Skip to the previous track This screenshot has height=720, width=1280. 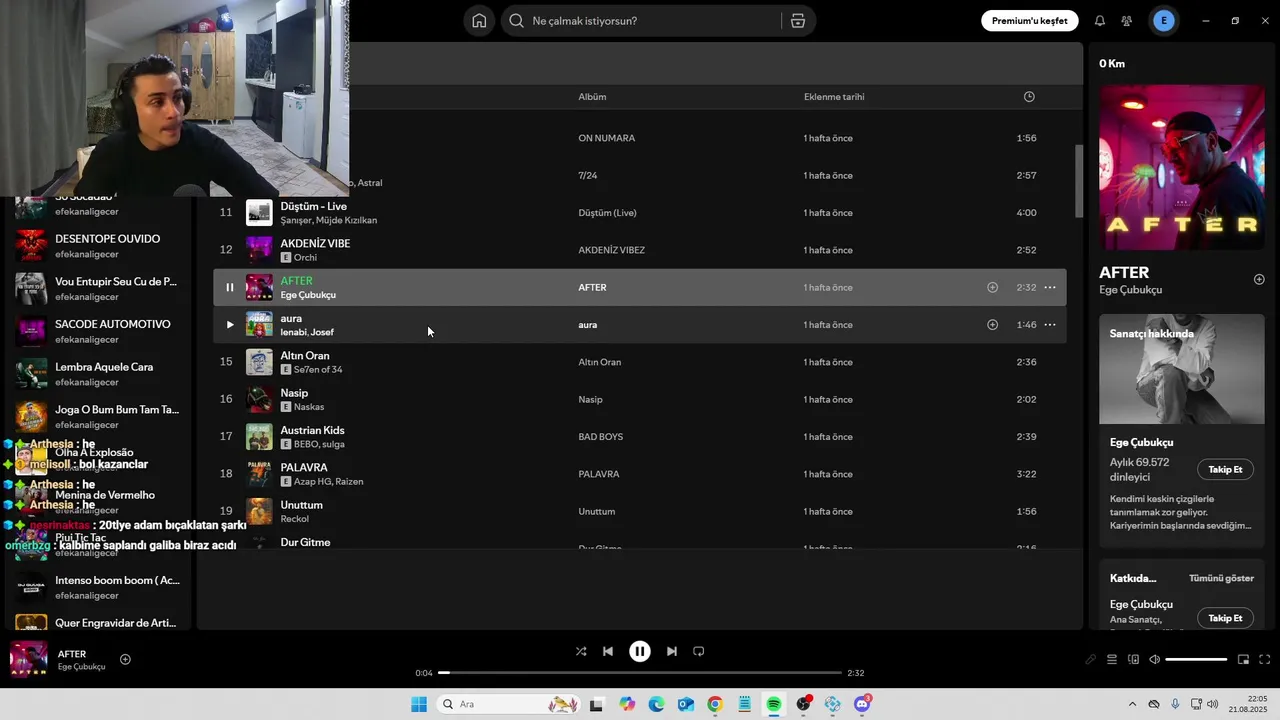[x=608, y=651]
